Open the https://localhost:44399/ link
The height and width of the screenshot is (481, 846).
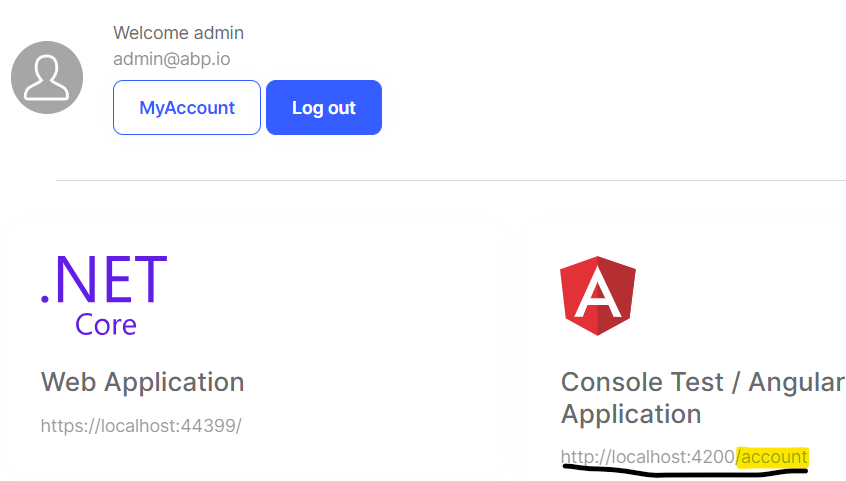[141, 426]
